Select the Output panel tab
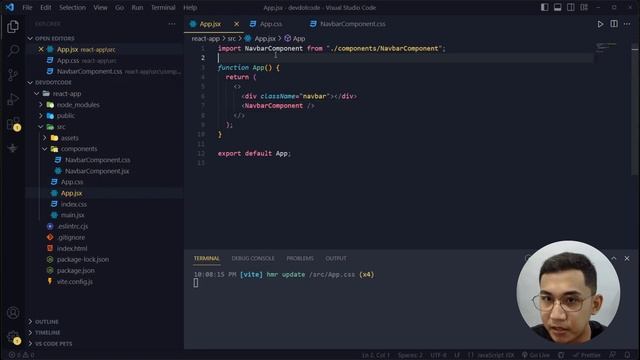Screen dimensions: 640x360 tap(336, 258)
